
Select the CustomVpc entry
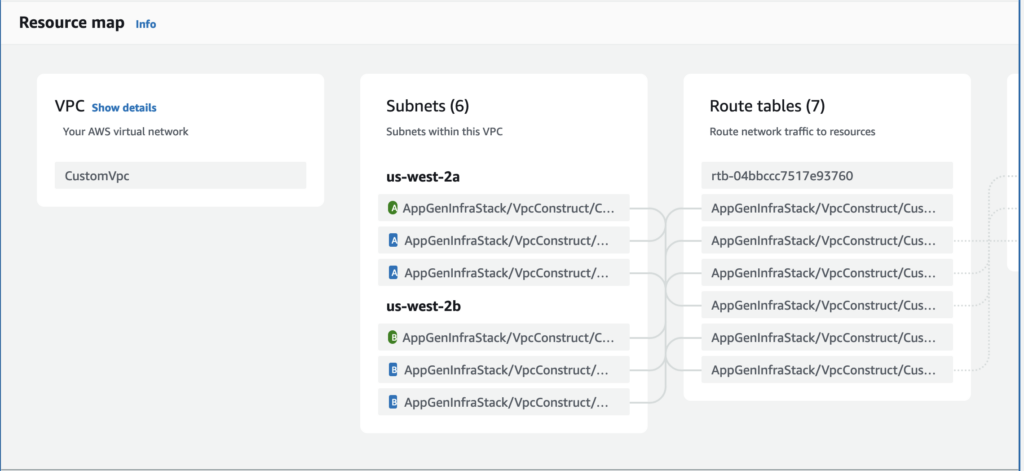pyautogui.click(x=180, y=176)
